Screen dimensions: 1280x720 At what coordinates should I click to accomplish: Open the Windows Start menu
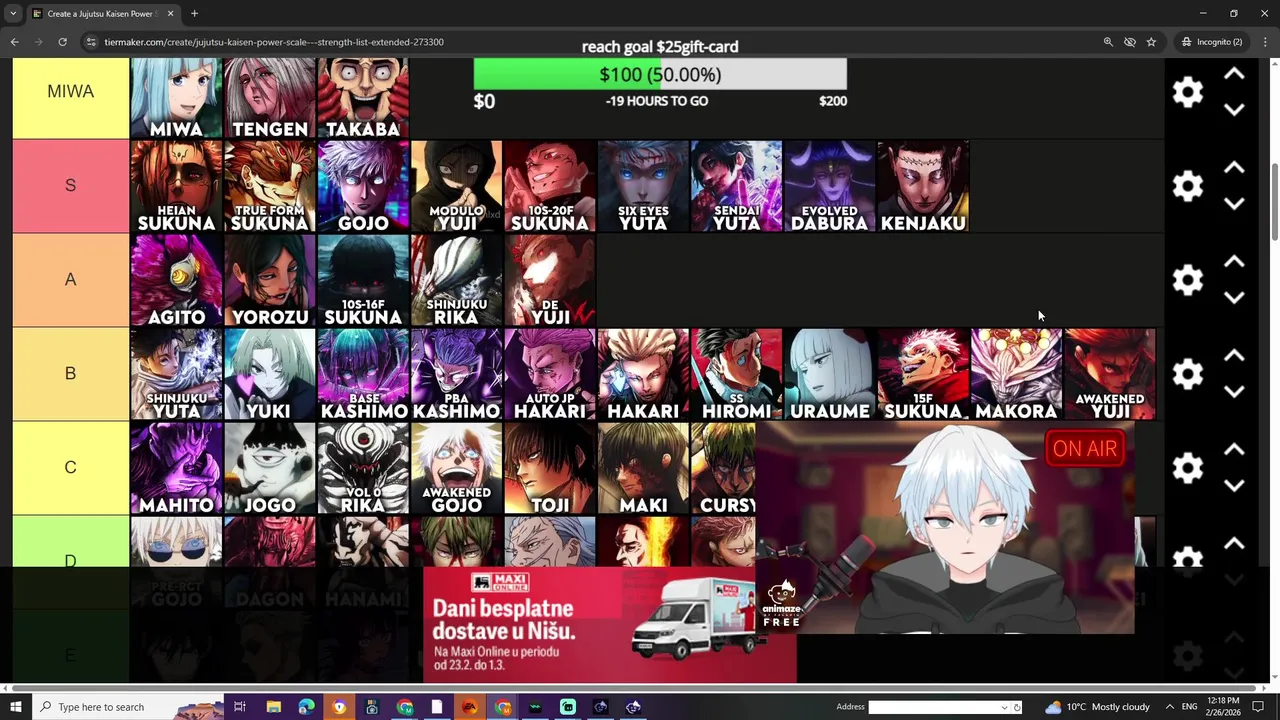coord(15,707)
